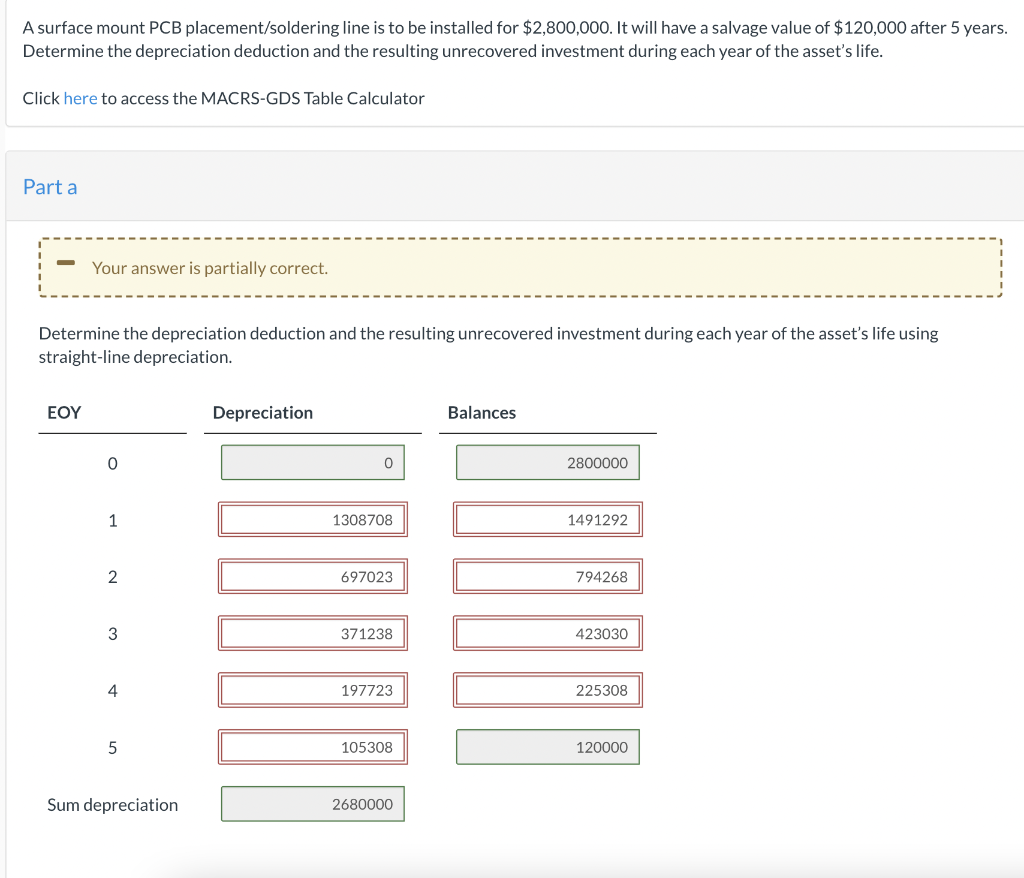Screen dimensions: 1024x878
Task: Click 'Your answer is partially correct' message
Action: (x=210, y=268)
